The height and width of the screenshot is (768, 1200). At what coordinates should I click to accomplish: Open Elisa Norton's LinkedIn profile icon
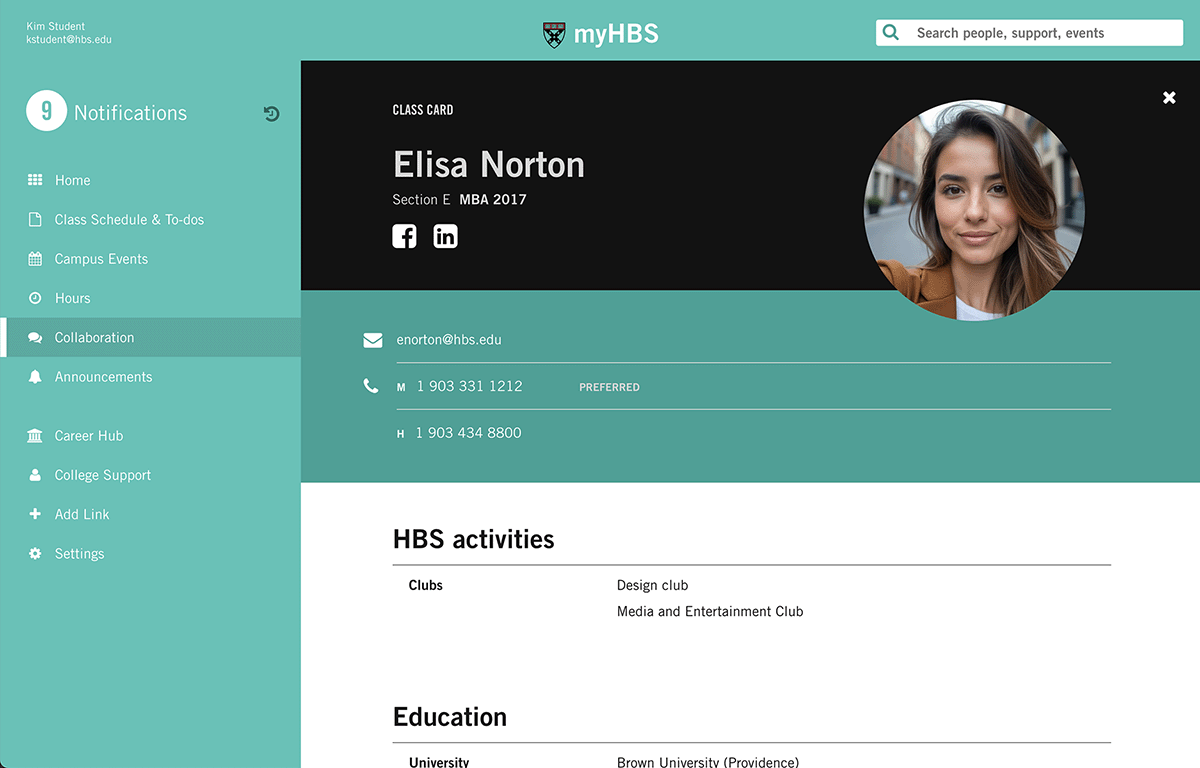[x=445, y=236]
